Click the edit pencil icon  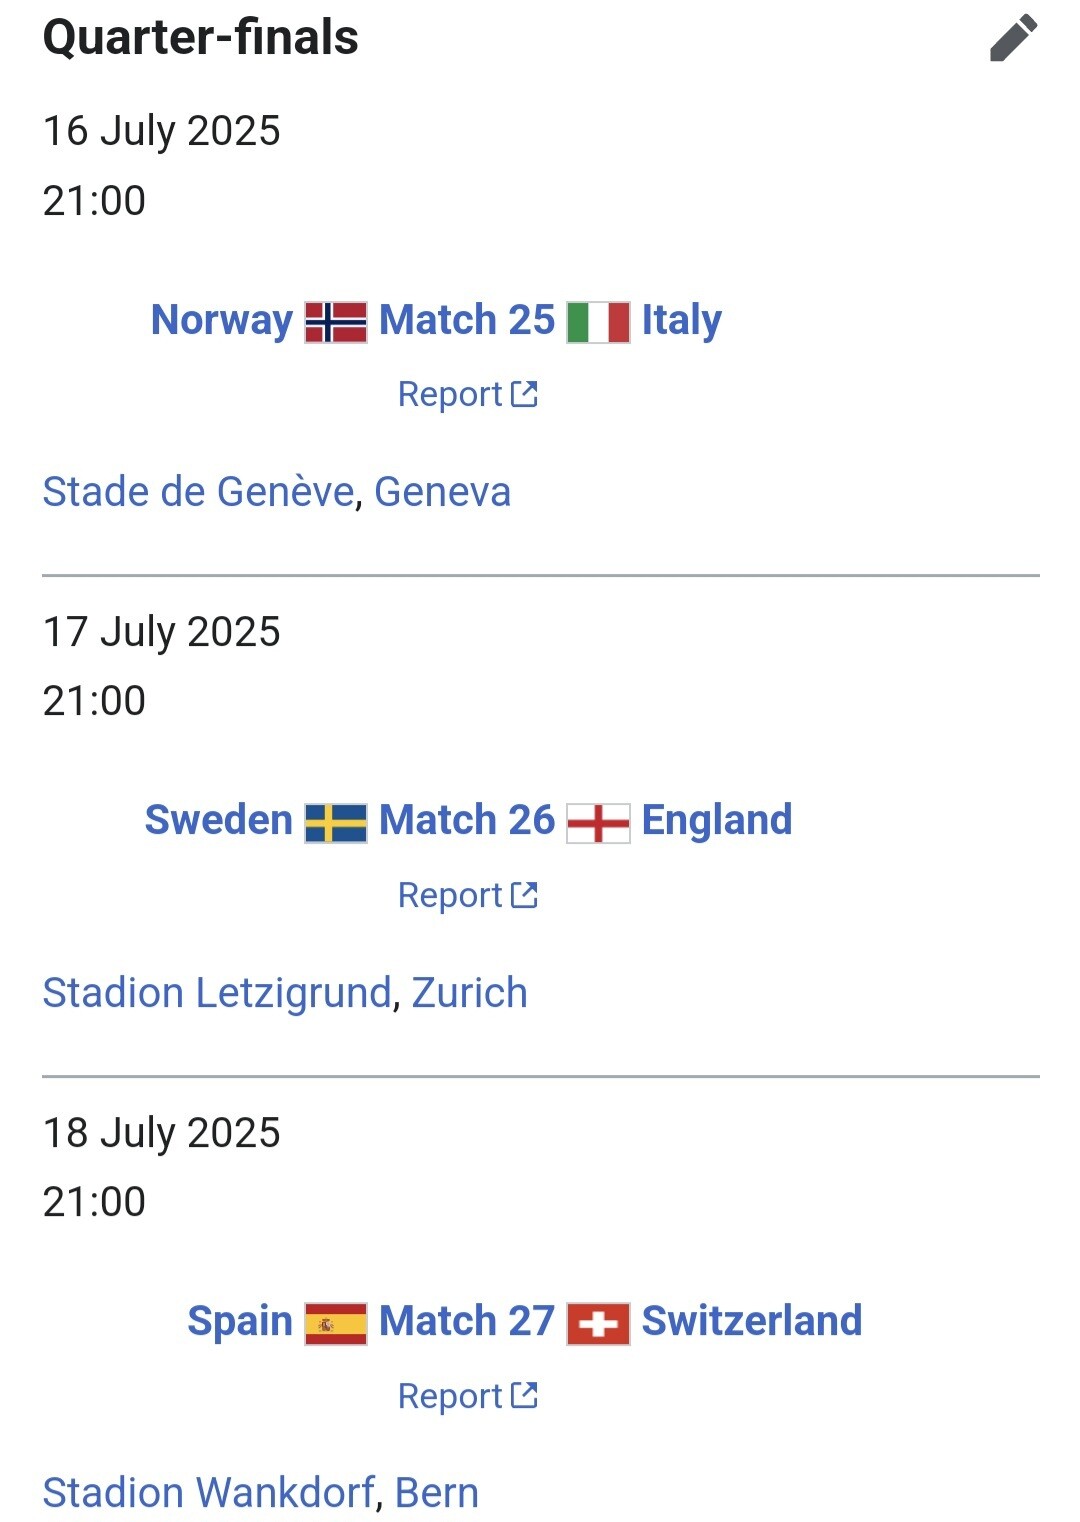(x=1013, y=39)
